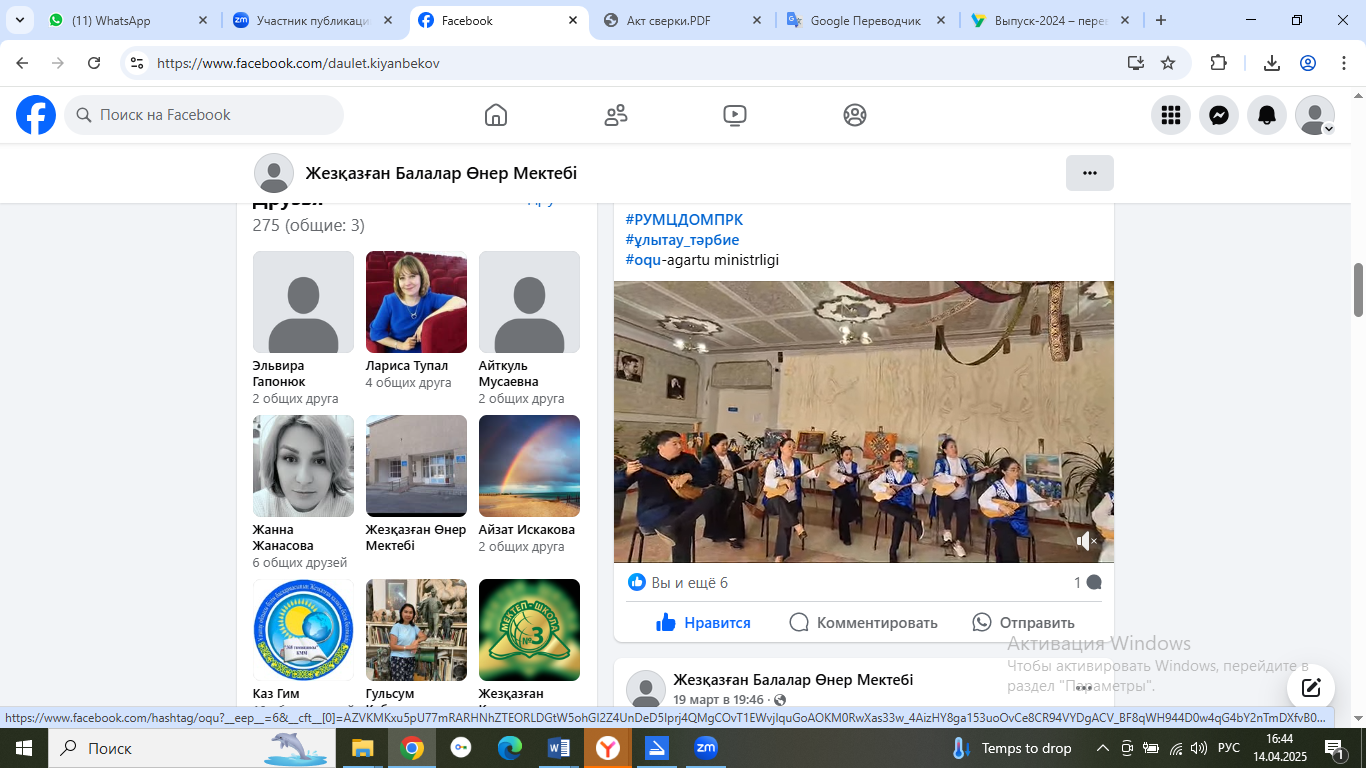Open the #РУМЦДОМПРК hashtag link
1366x768 pixels.
[x=684, y=220]
